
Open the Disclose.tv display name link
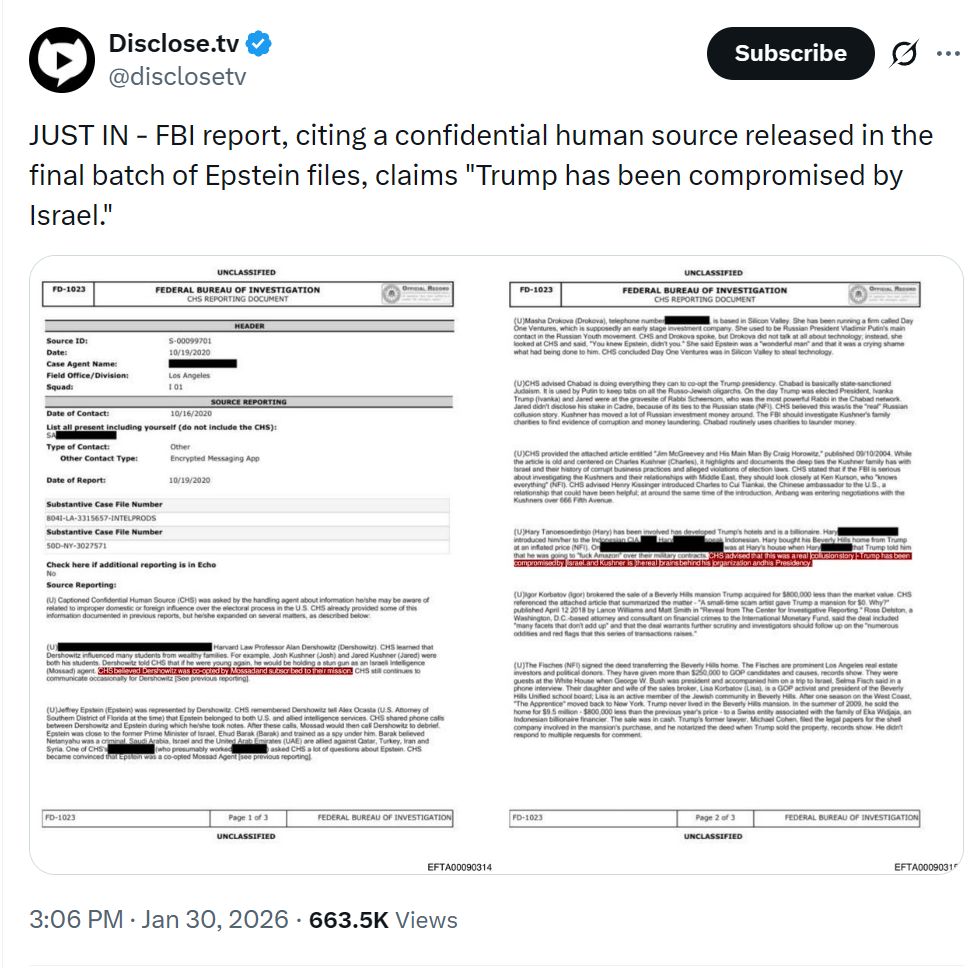[175, 45]
